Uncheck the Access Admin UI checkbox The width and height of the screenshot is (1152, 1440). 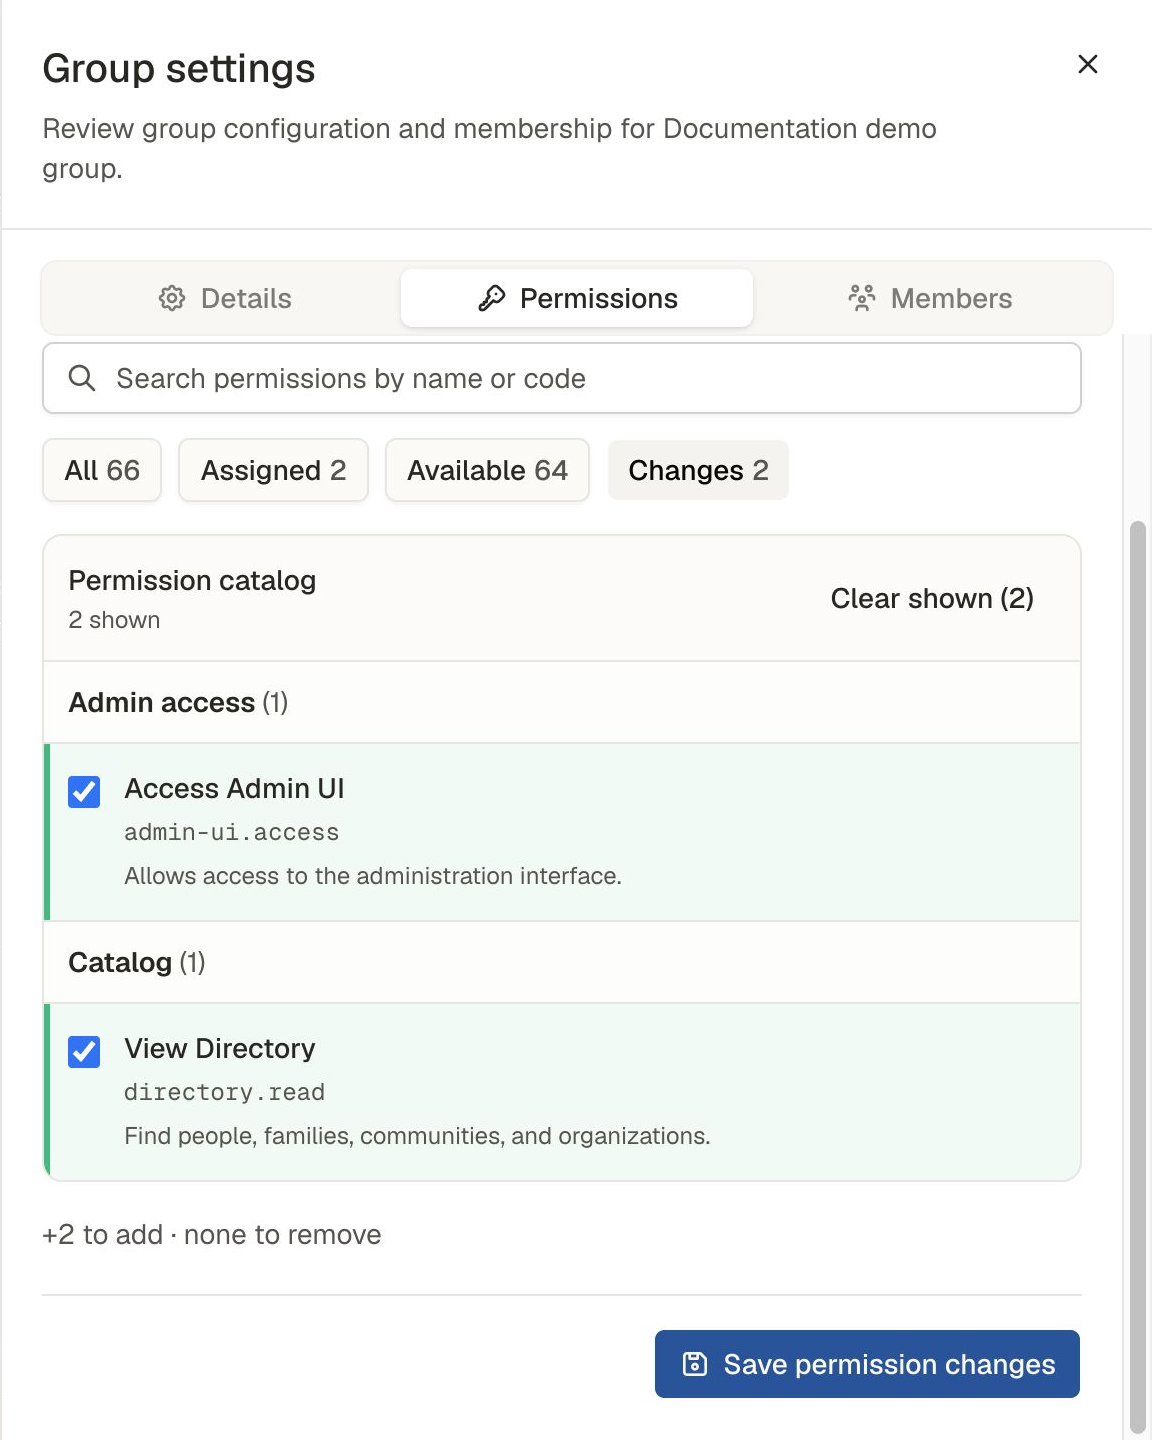coord(84,792)
